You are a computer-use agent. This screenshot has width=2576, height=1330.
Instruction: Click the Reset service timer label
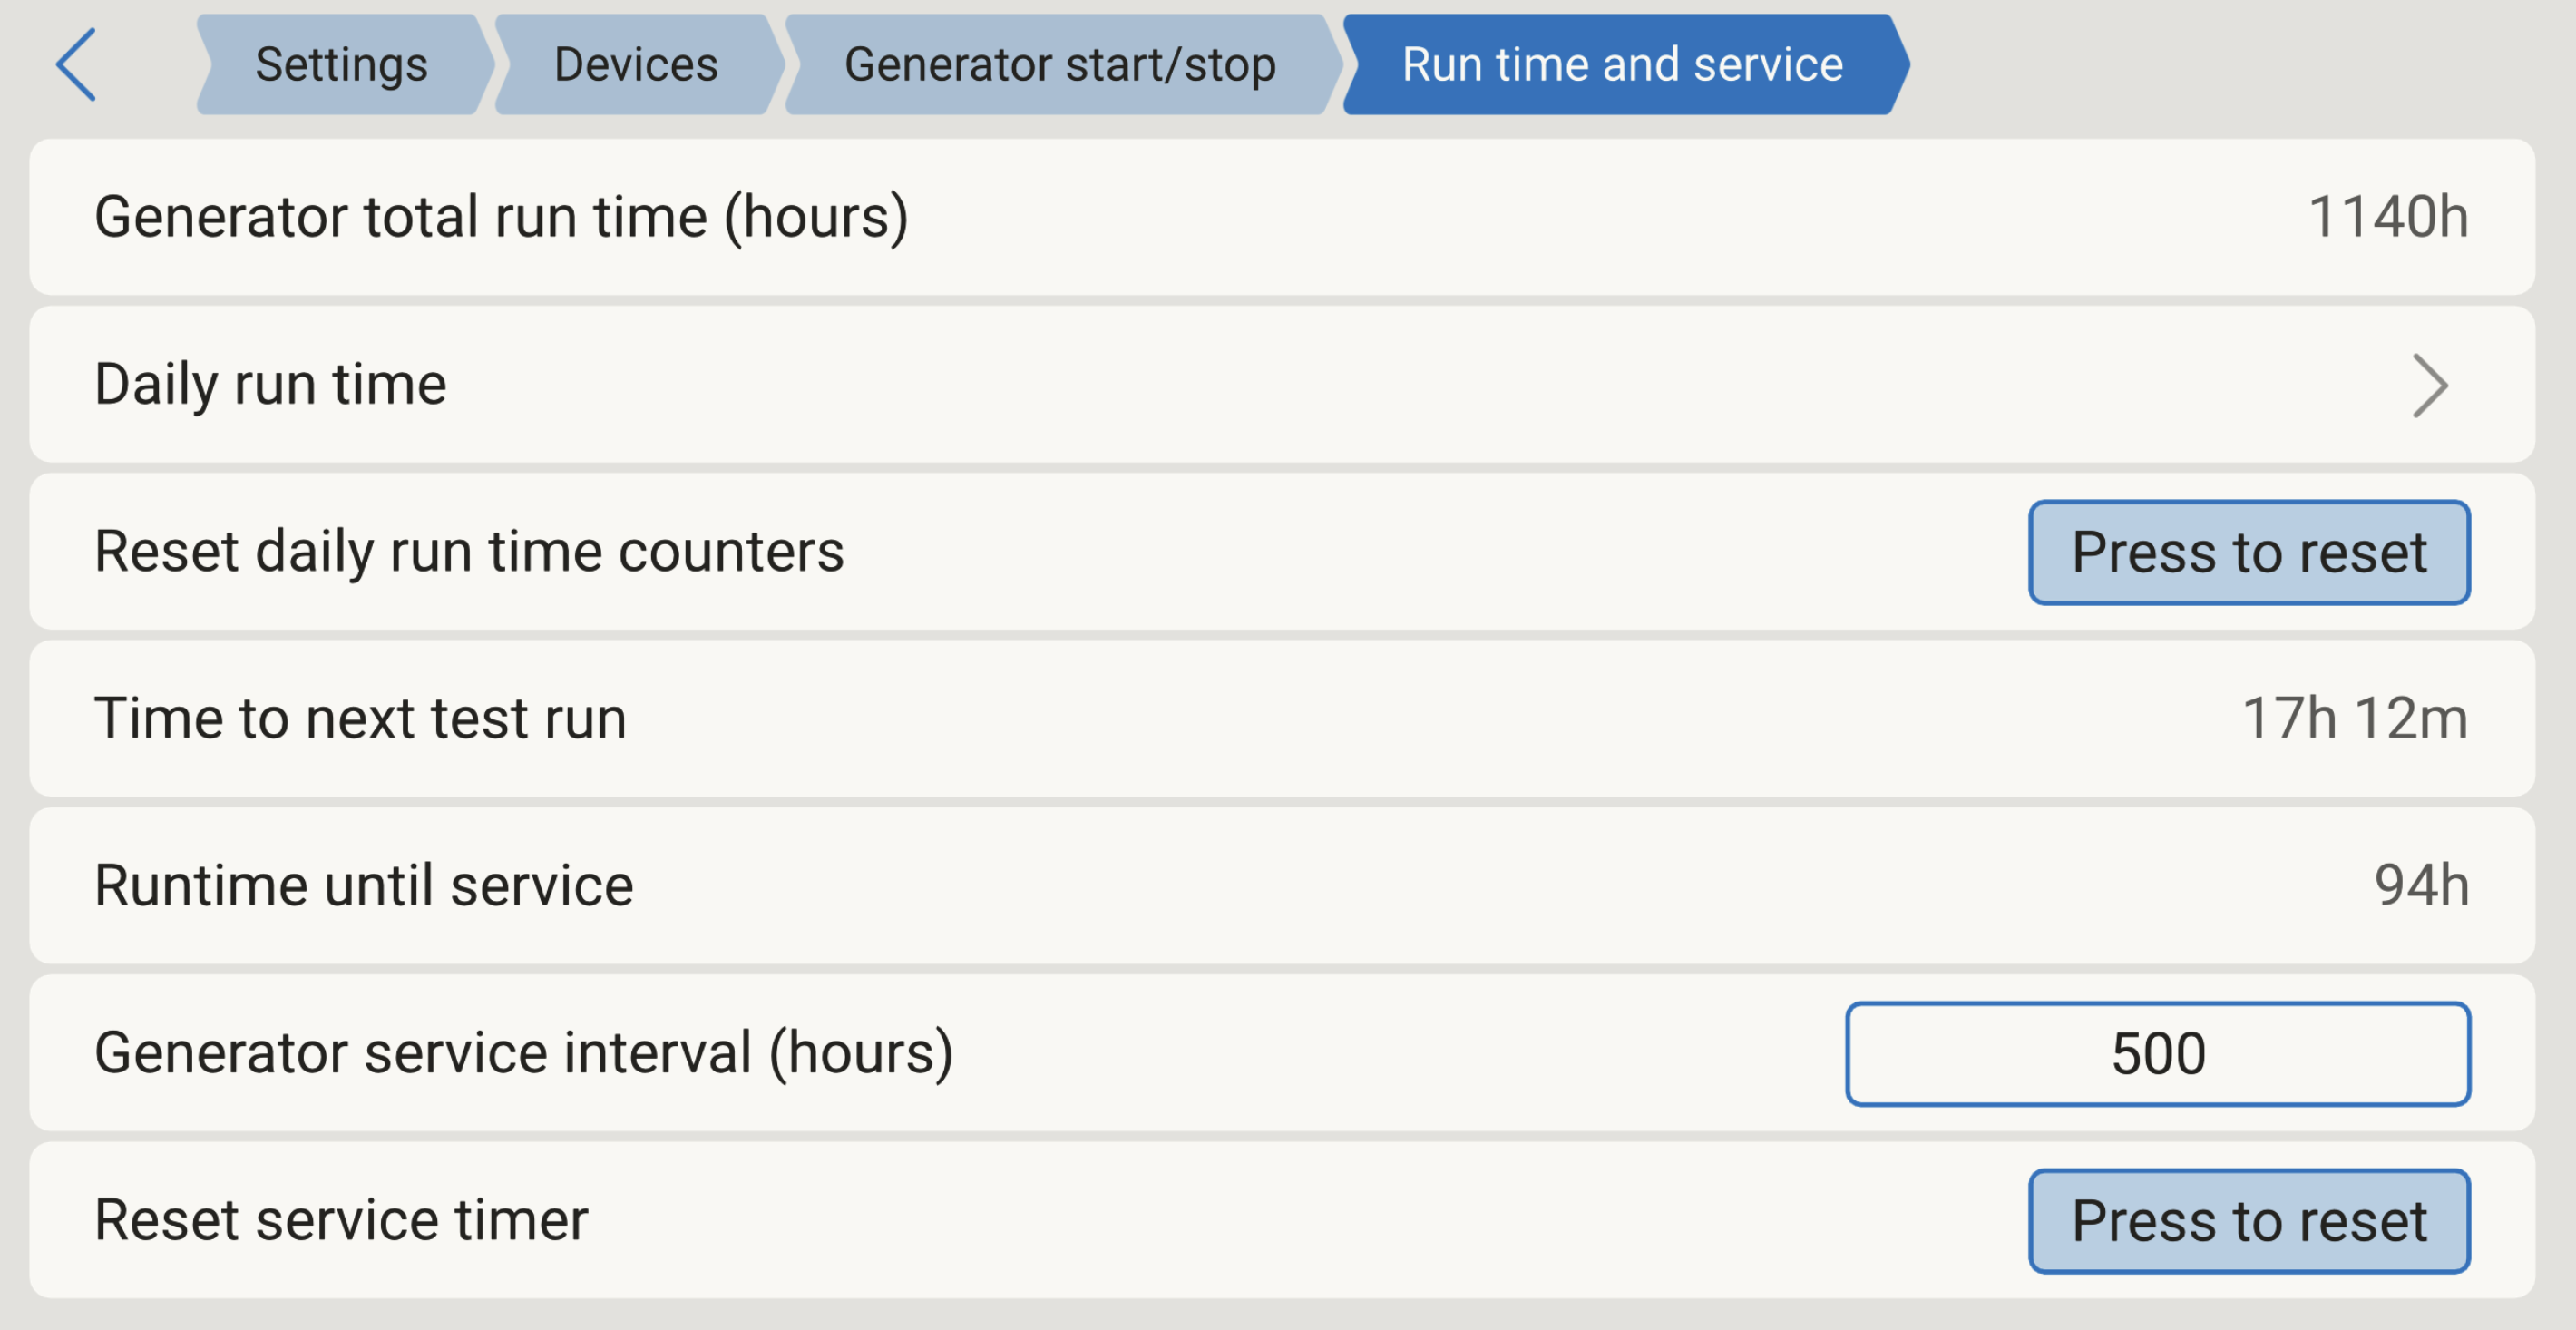click(x=341, y=1220)
